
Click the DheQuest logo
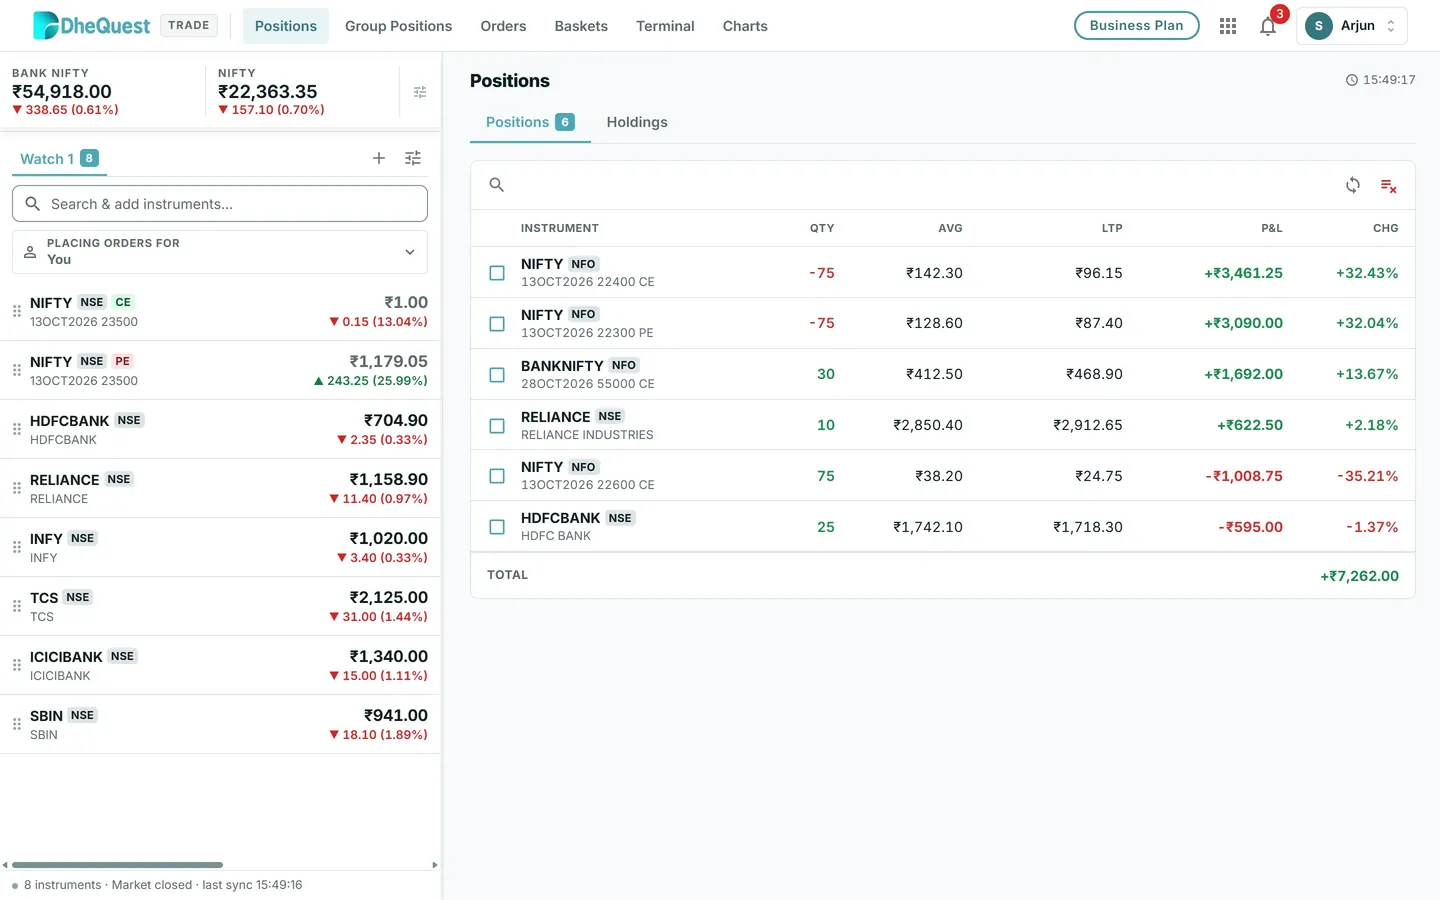(91, 26)
